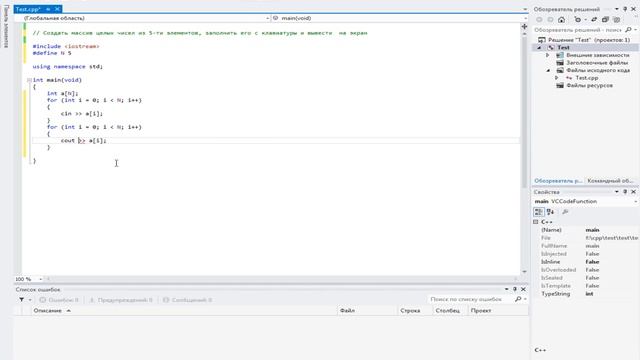Switch to Solution Explorer bottom tab
The image size is (640, 360).
click(x=558, y=180)
